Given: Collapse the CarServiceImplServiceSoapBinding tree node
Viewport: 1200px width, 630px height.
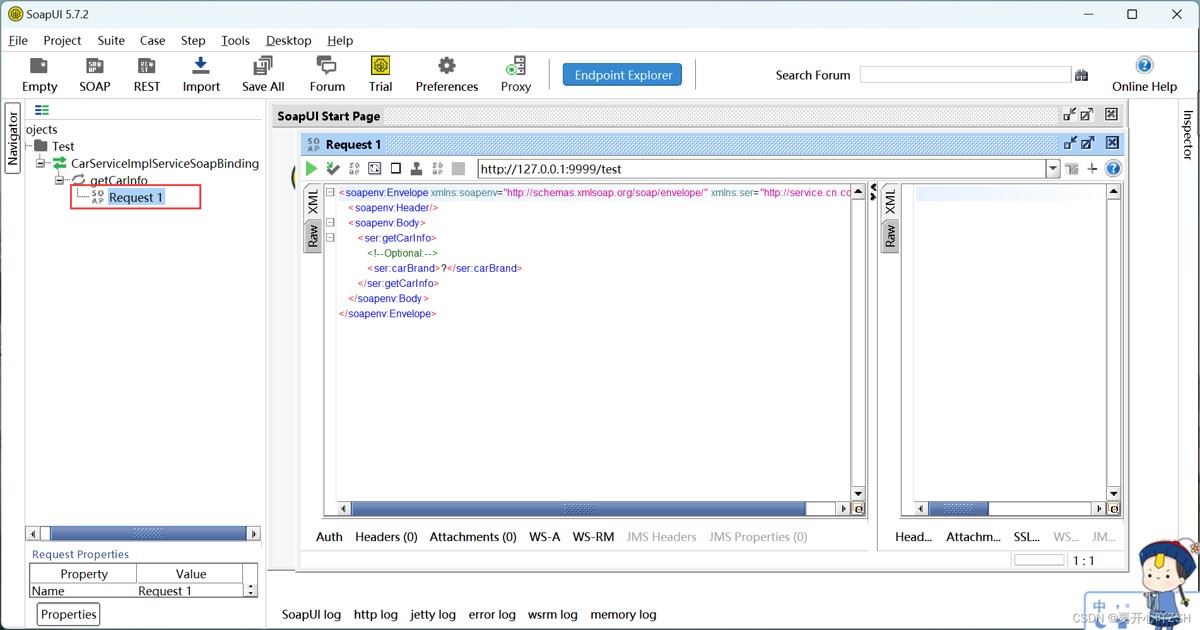Looking at the screenshot, I should point(41,163).
